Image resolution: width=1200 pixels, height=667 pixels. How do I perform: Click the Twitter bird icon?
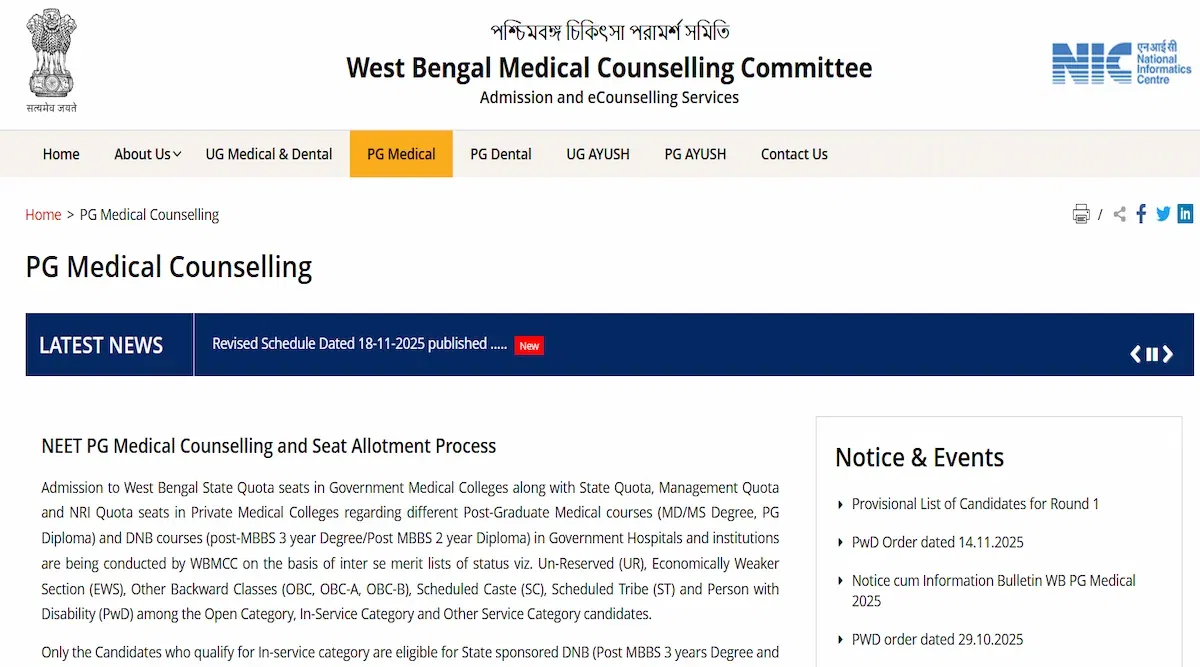point(1162,213)
